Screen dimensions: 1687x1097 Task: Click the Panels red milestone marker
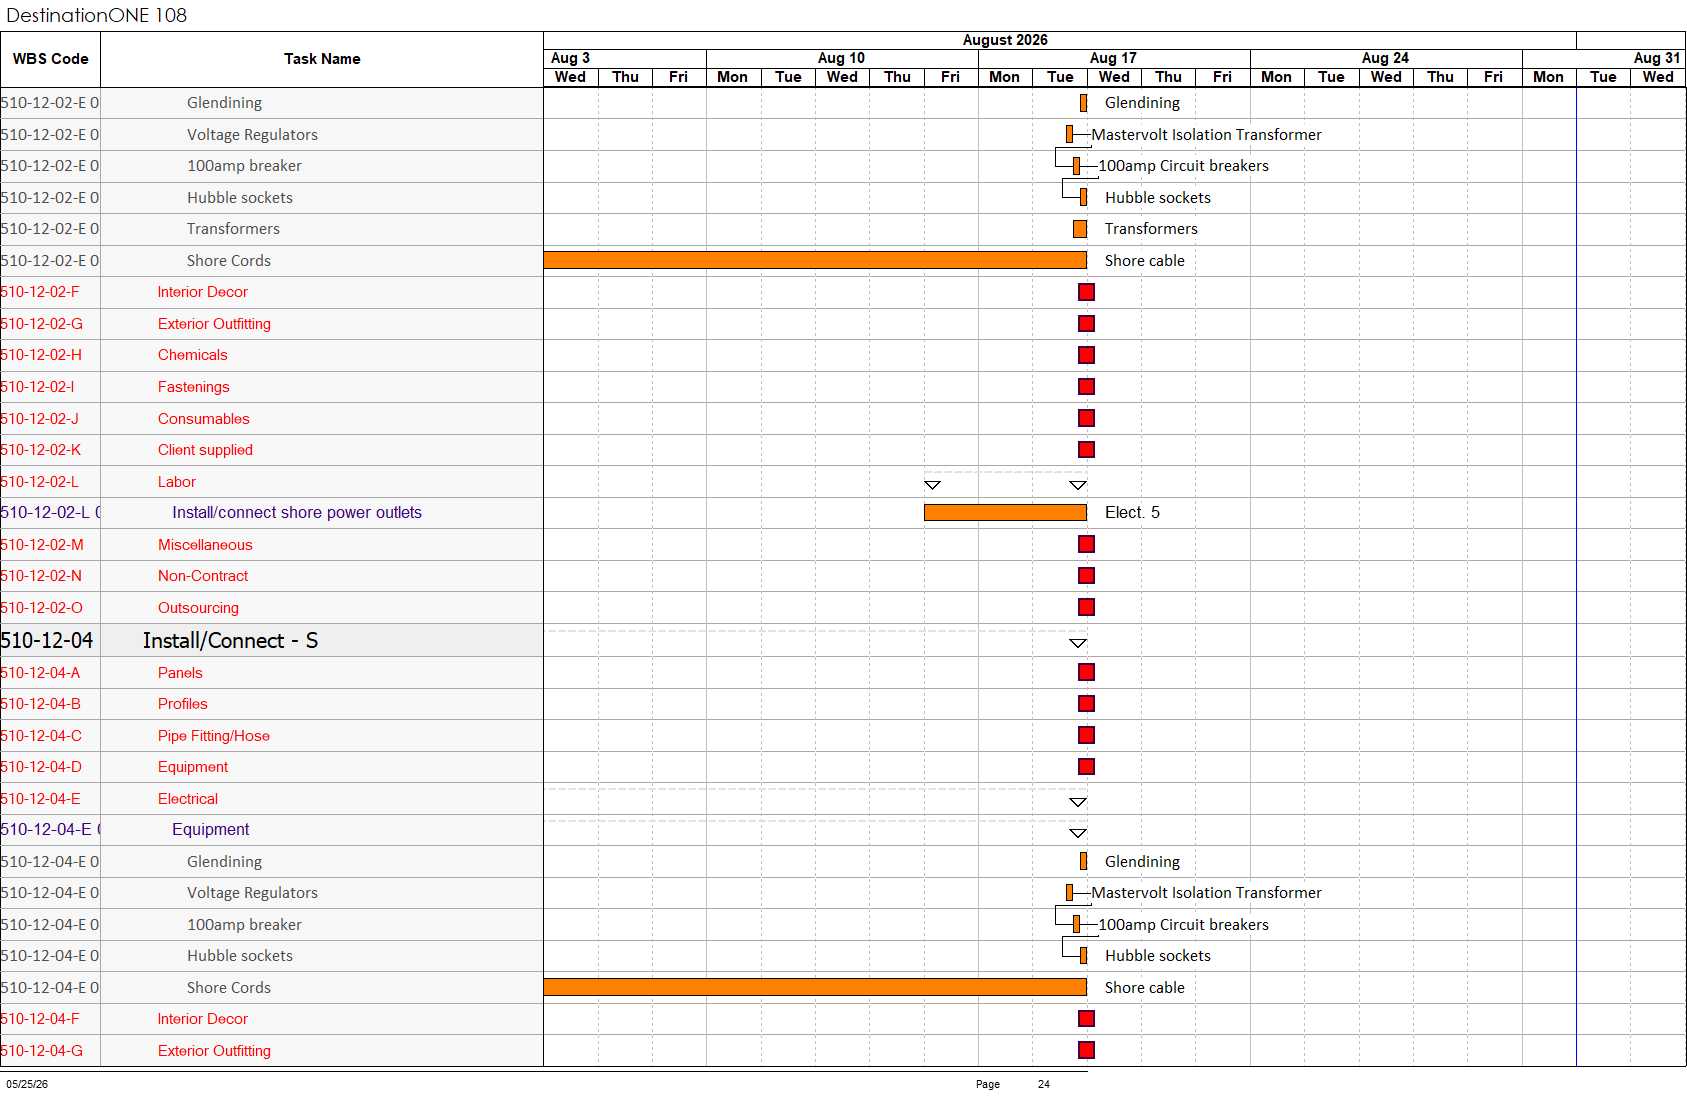[x=1086, y=672]
